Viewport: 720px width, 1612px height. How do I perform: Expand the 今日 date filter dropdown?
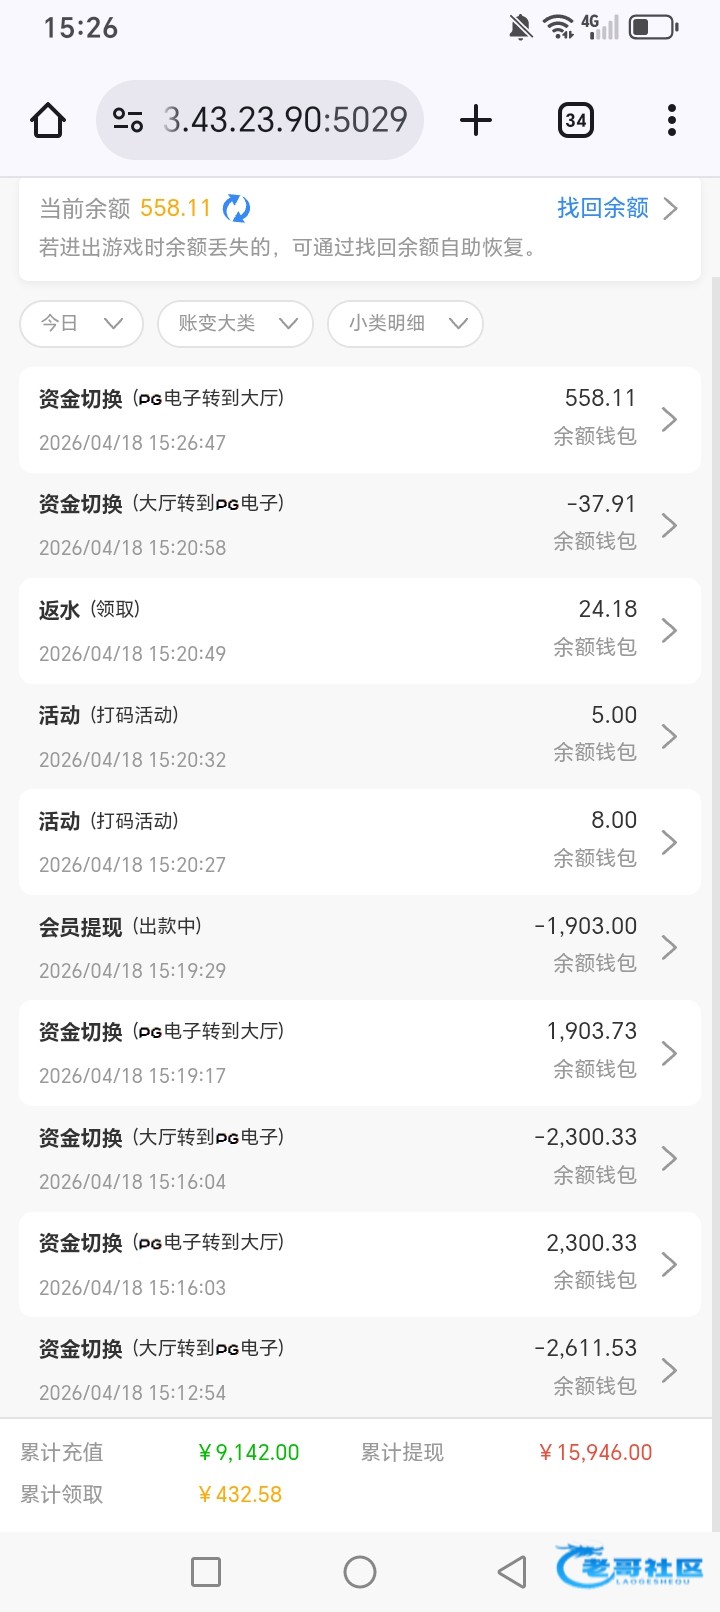point(81,323)
